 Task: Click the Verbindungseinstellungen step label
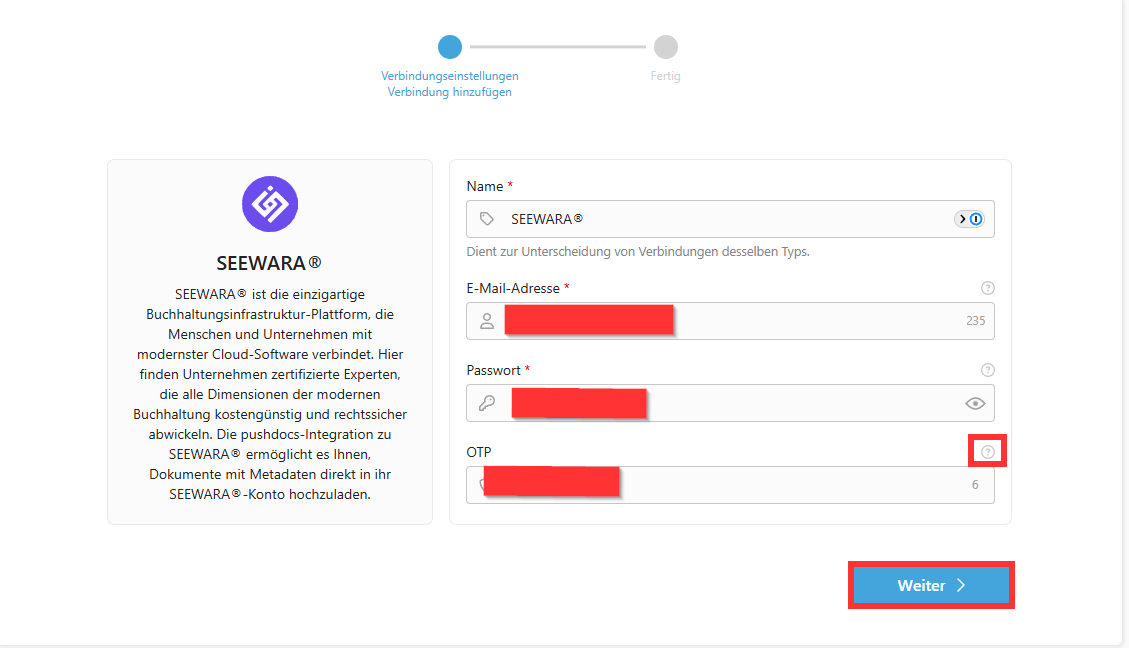[x=450, y=76]
